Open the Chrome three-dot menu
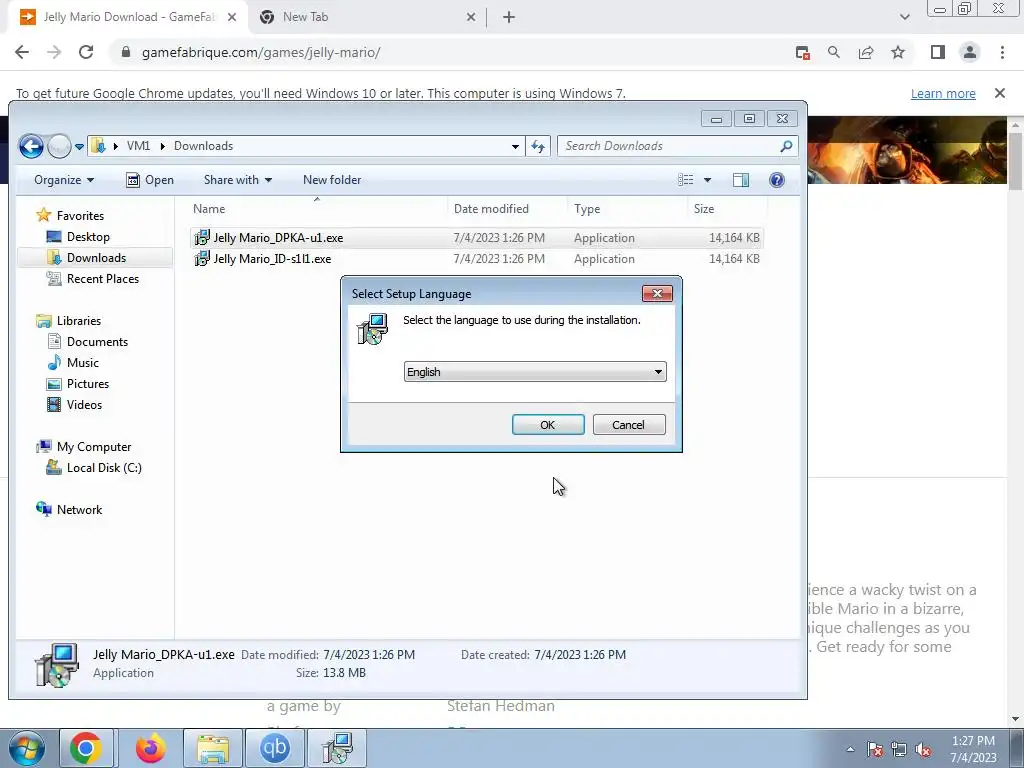Screen dimensions: 1024x768 tap(1002, 52)
